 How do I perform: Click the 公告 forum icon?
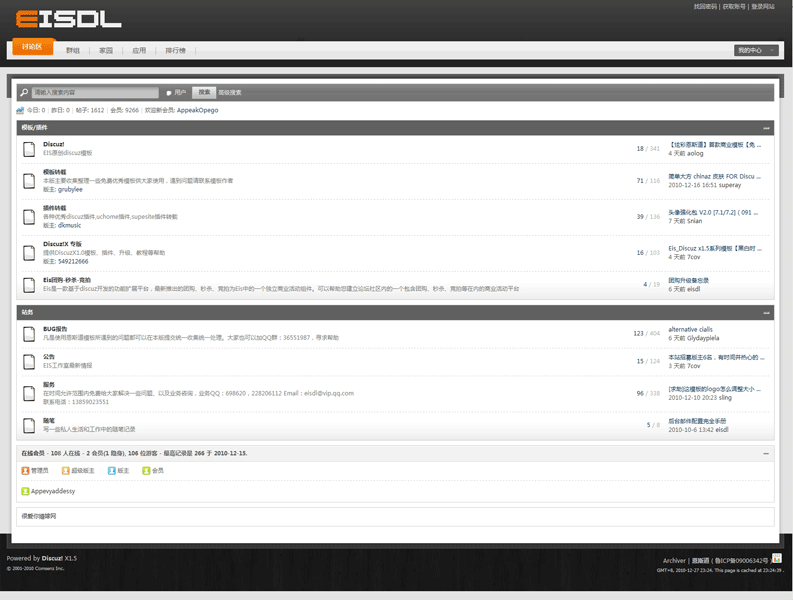point(29,361)
